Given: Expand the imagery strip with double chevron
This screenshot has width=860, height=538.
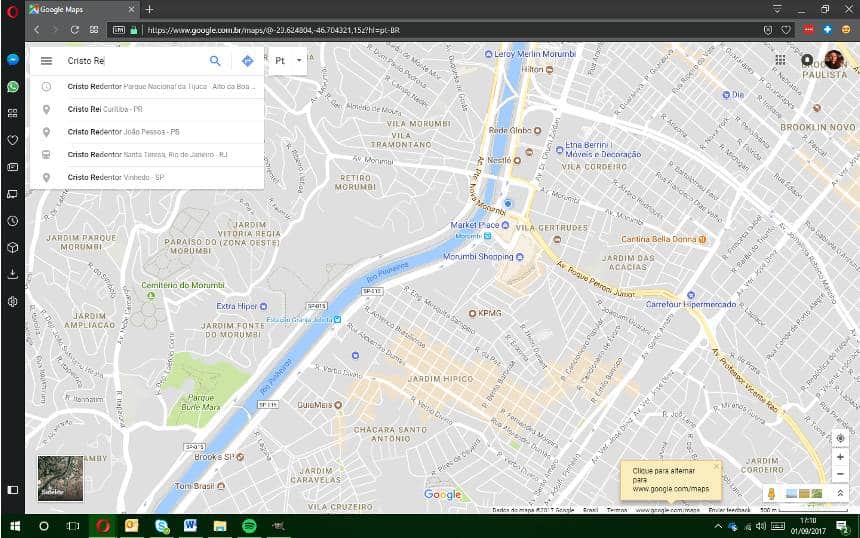Looking at the screenshot, I should [x=840, y=494].
